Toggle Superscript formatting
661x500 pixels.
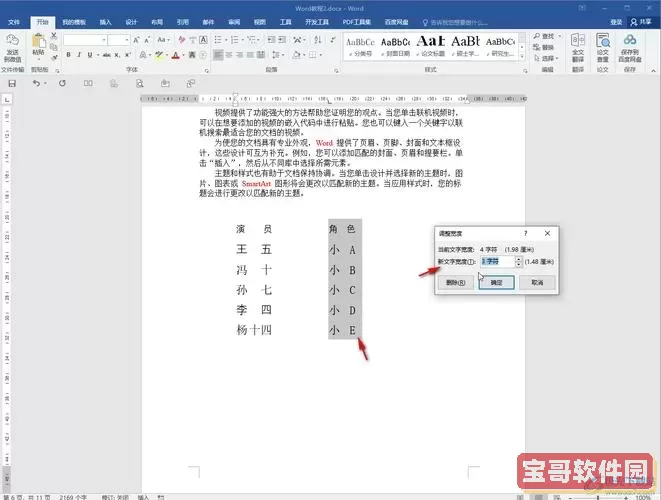tap(128, 55)
